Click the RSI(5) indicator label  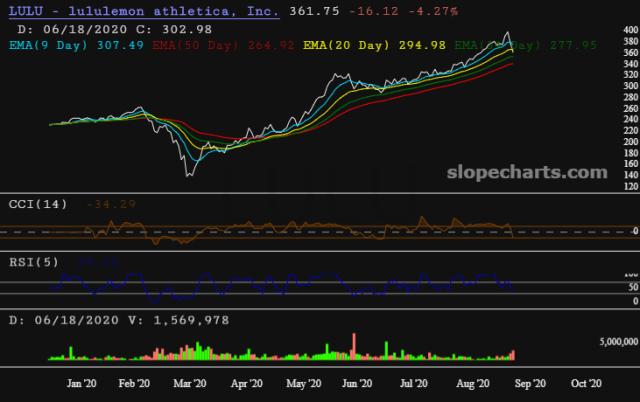point(29,261)
